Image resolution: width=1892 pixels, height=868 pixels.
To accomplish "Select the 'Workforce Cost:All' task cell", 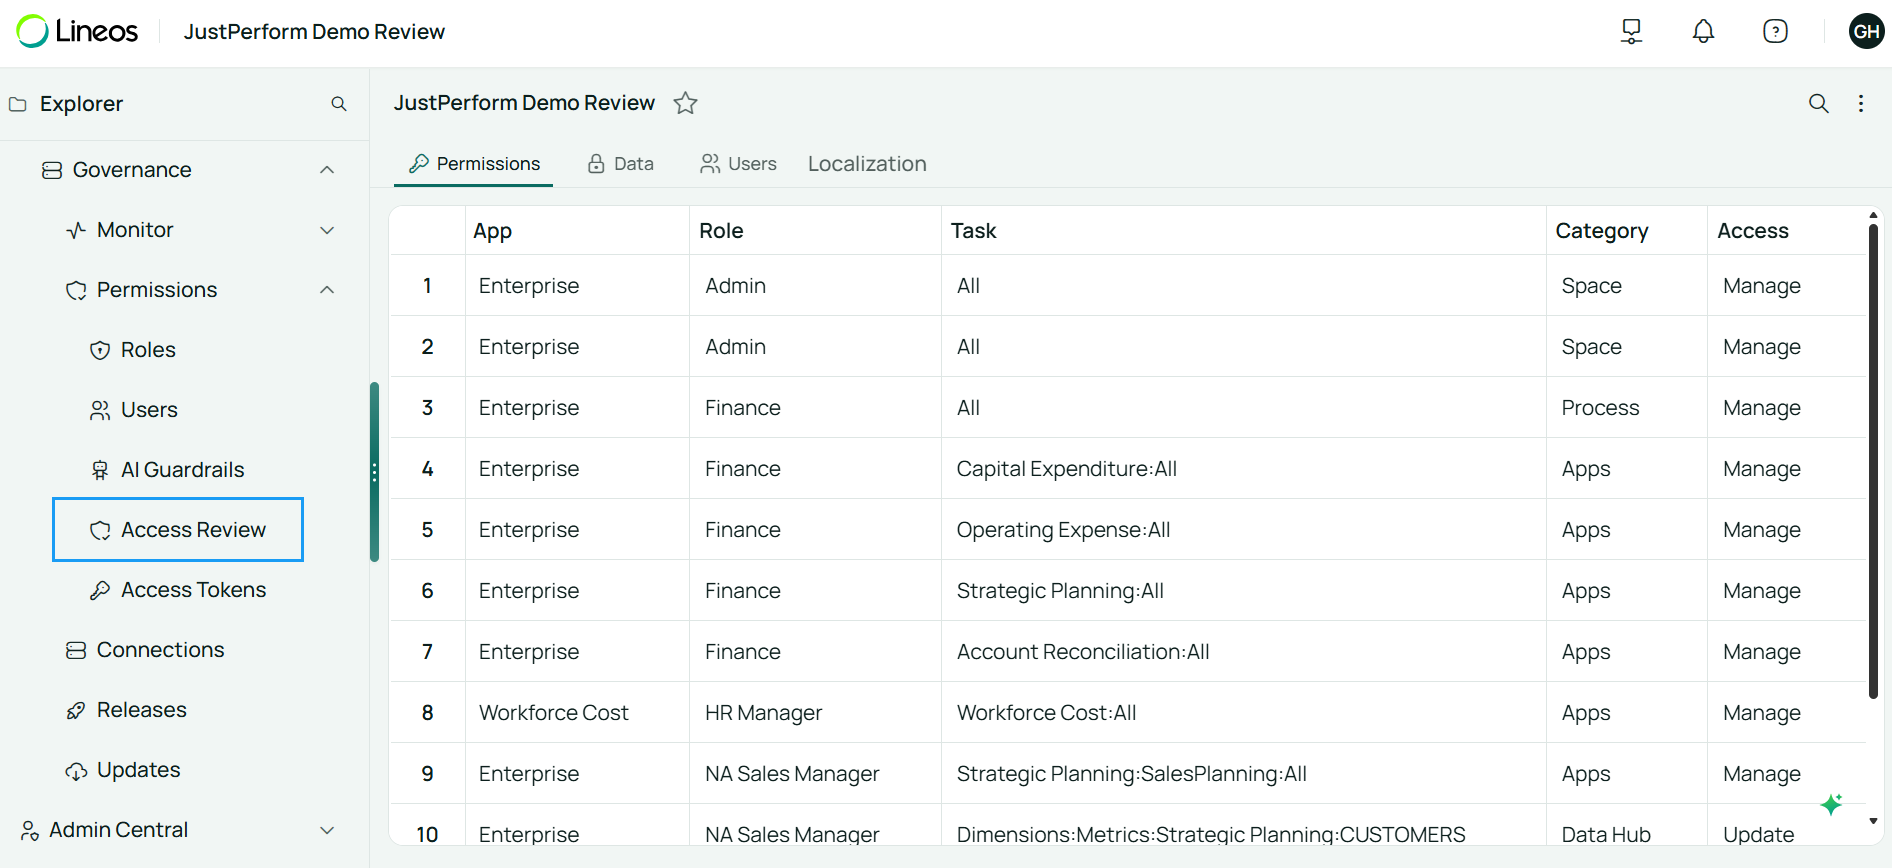I will tap(1244, 713).
